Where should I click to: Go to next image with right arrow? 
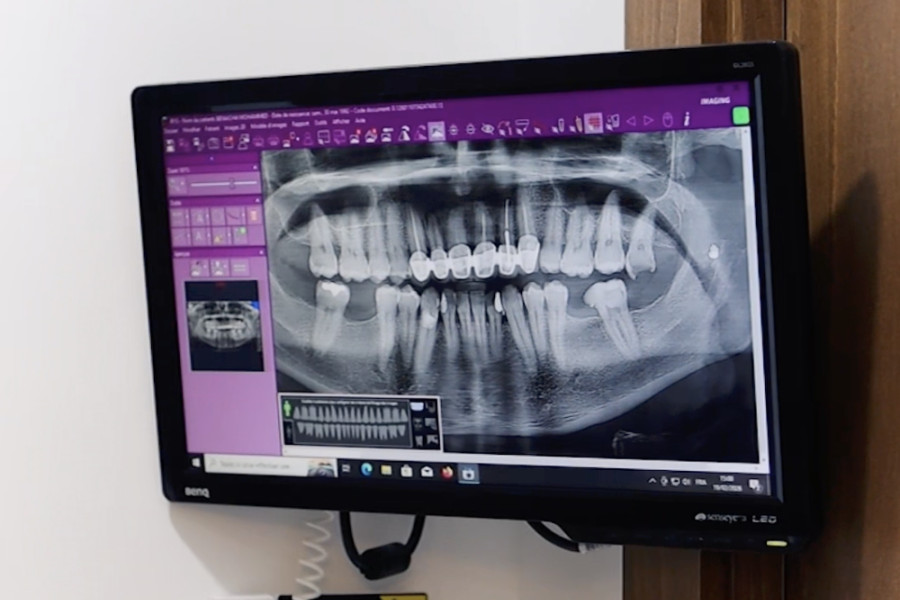pos(649,121)
